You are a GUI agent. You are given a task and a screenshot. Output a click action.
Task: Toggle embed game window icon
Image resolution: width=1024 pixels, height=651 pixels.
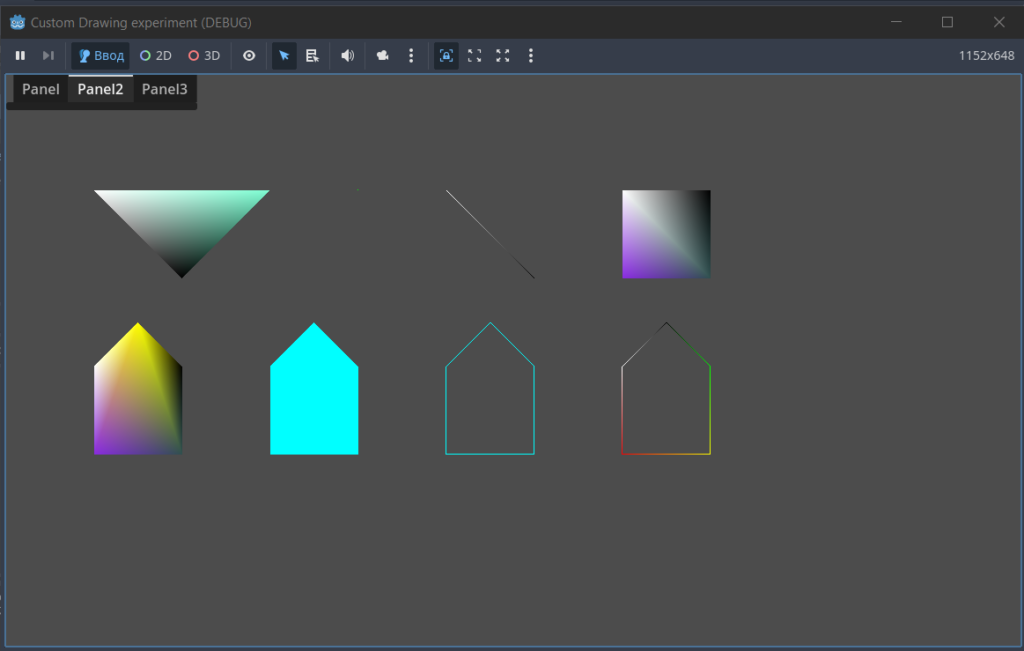coord(446,56)
